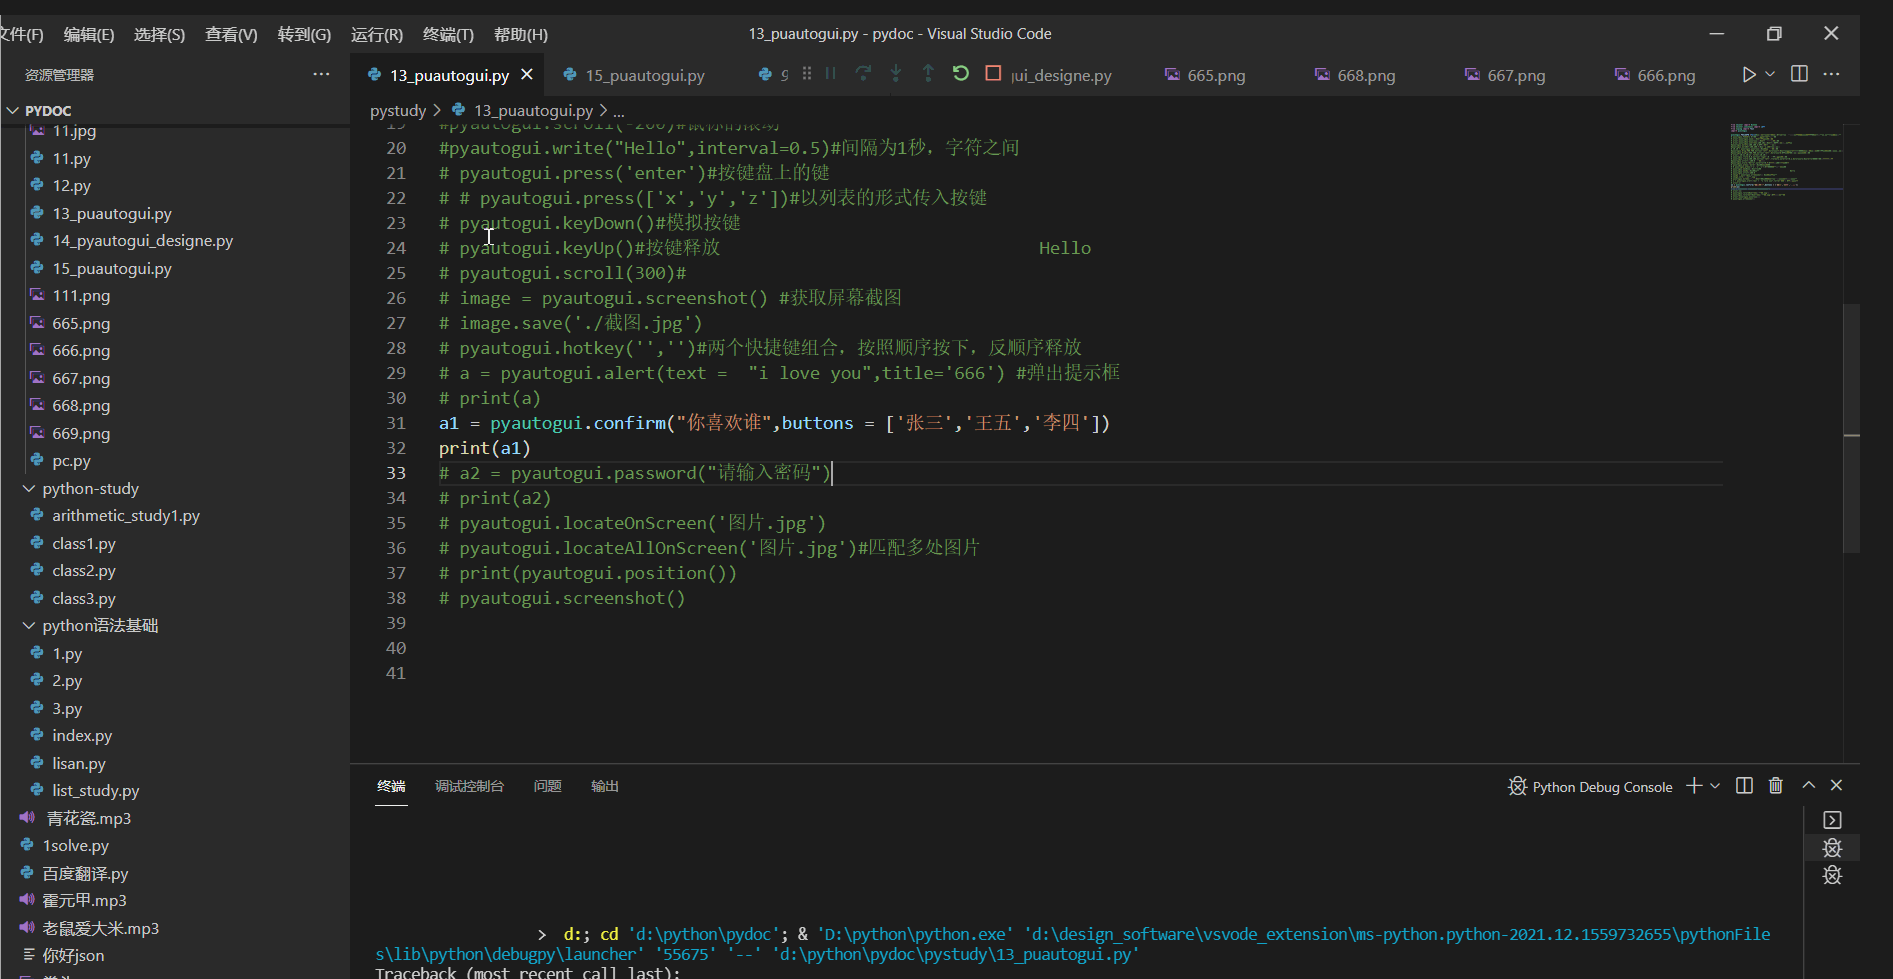The image size is (1893, 979).
Task: Show the 问题 panel tab
Action: (x=547, y=786)
